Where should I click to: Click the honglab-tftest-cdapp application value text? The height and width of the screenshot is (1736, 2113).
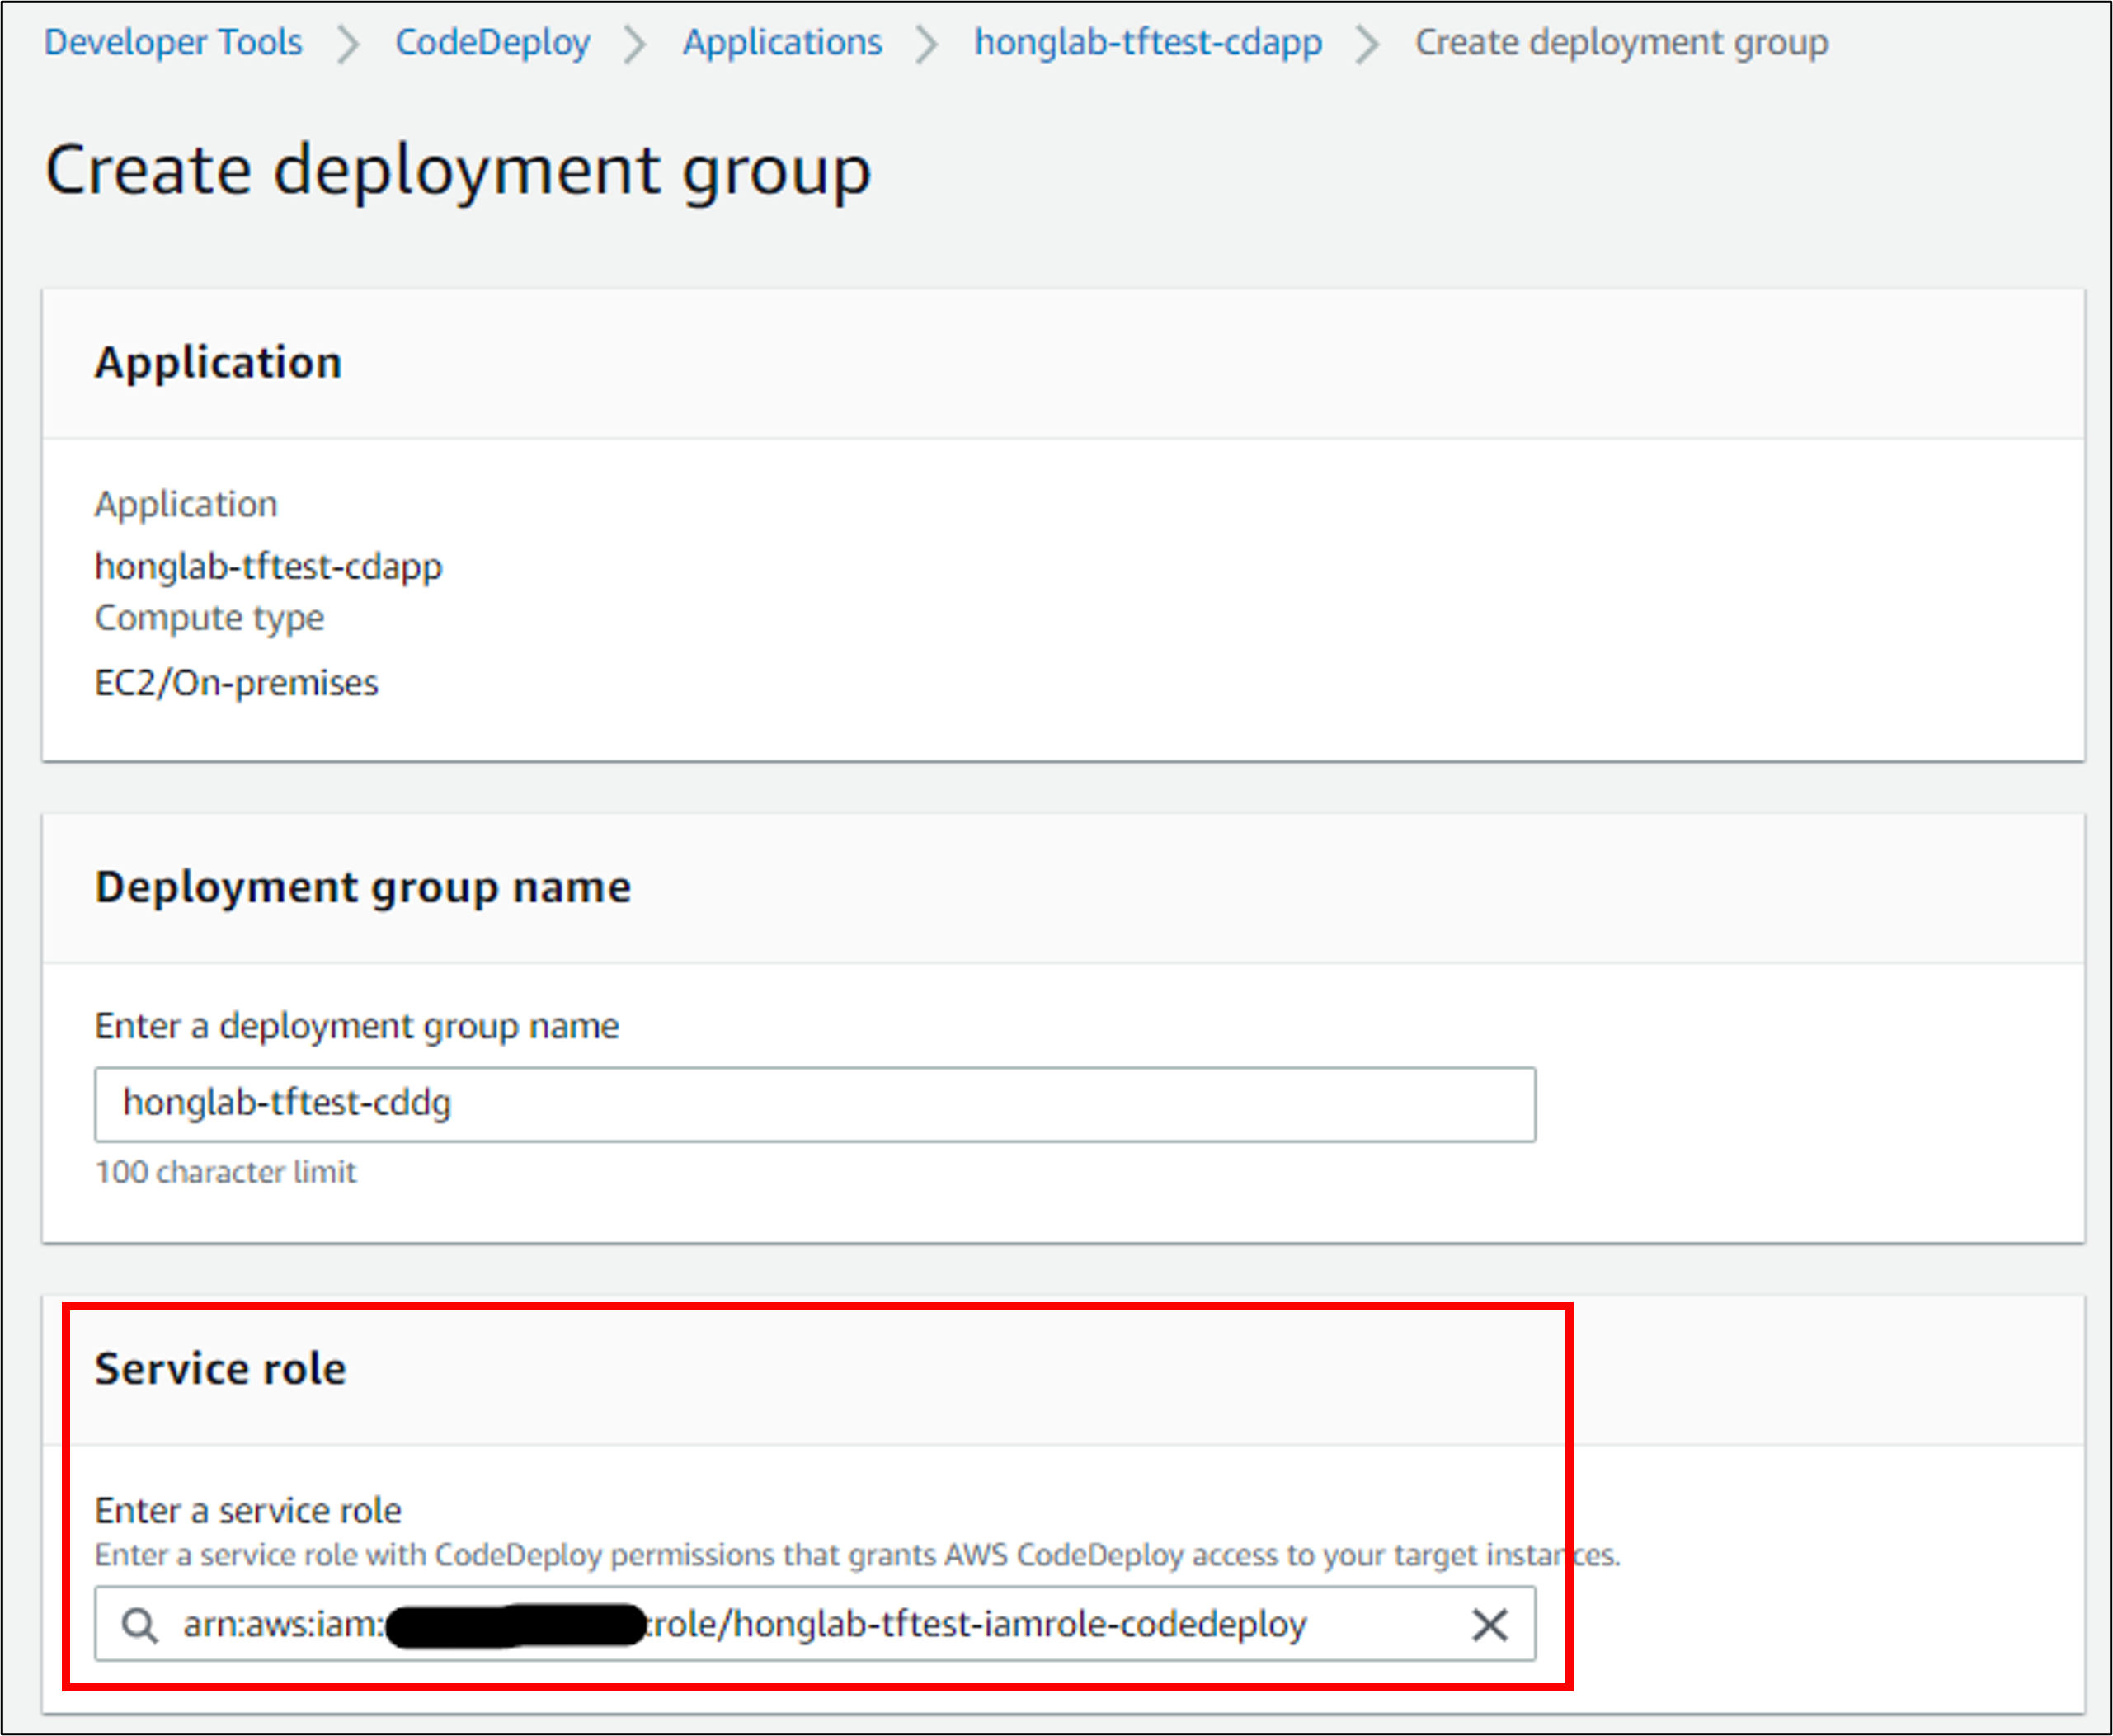pyautogui.click(x=268, y=567)
